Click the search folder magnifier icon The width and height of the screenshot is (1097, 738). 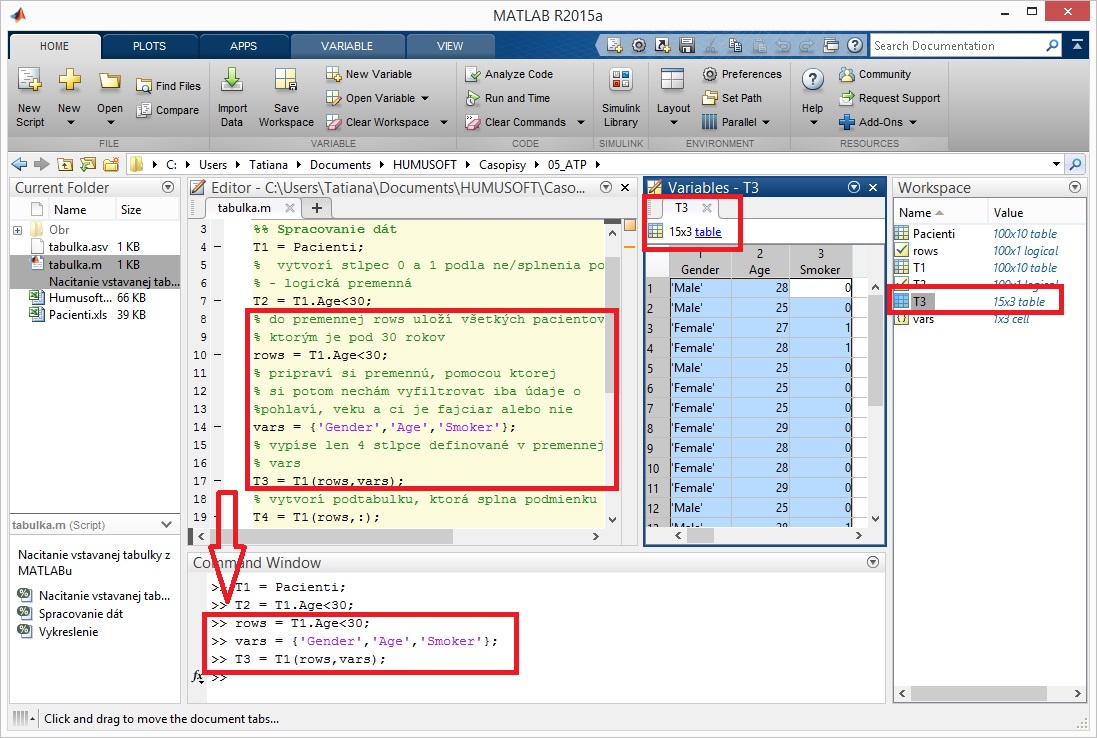pyautogui.click(x=1076, y=164)
